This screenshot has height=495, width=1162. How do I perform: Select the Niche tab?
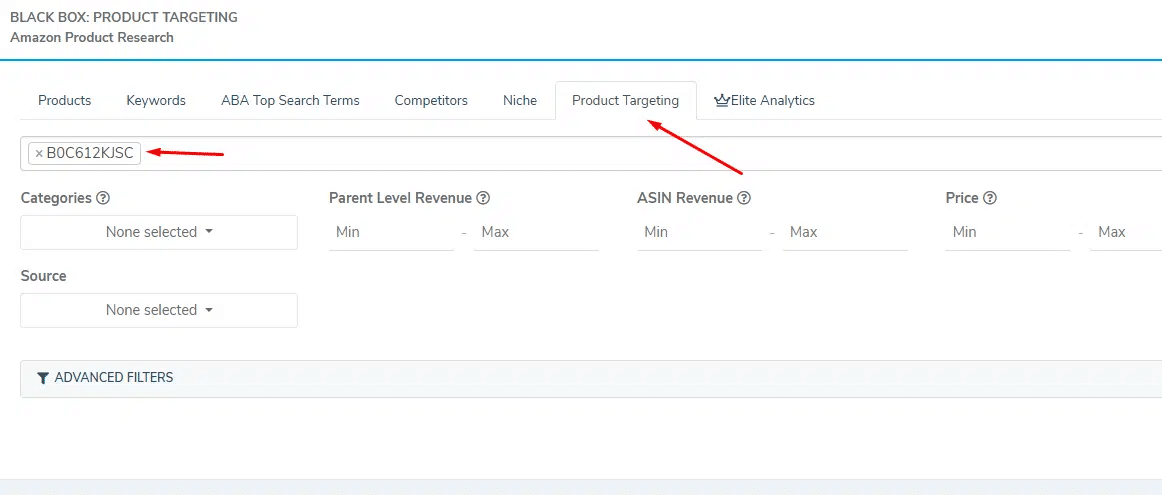520,100
